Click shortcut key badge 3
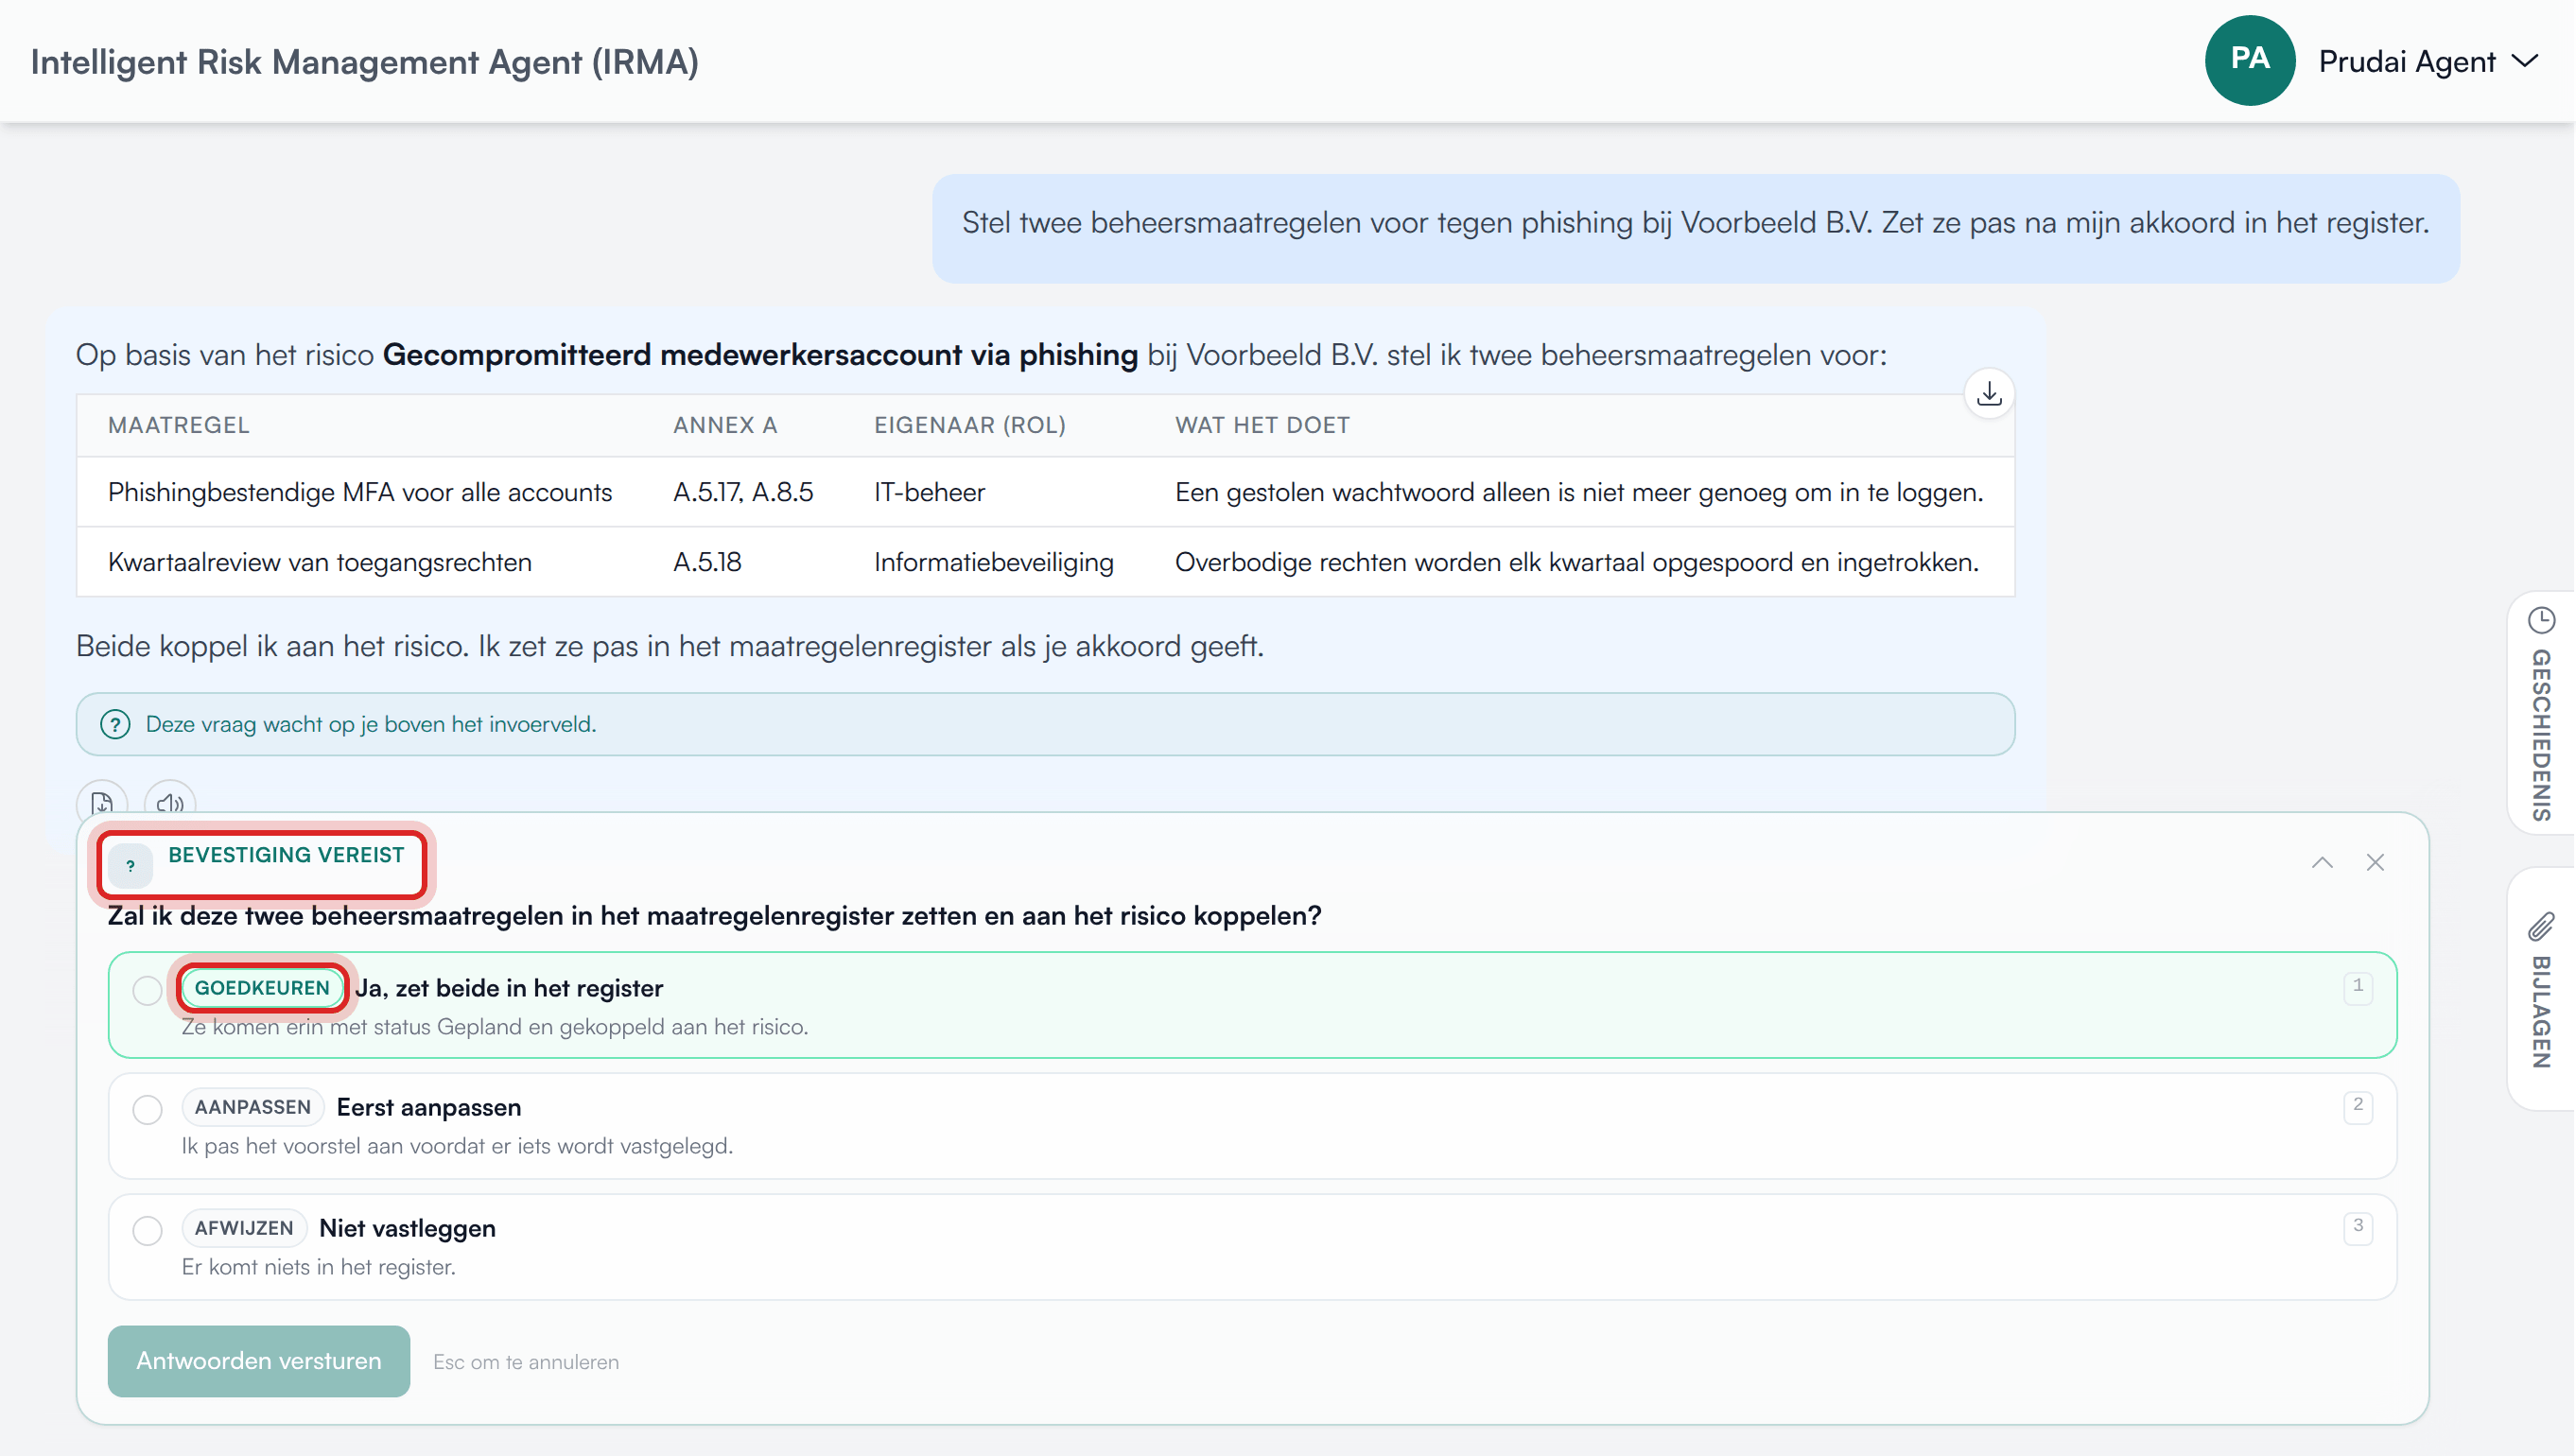This screenshot has height=1456, width=2576. (2358, 1226)
